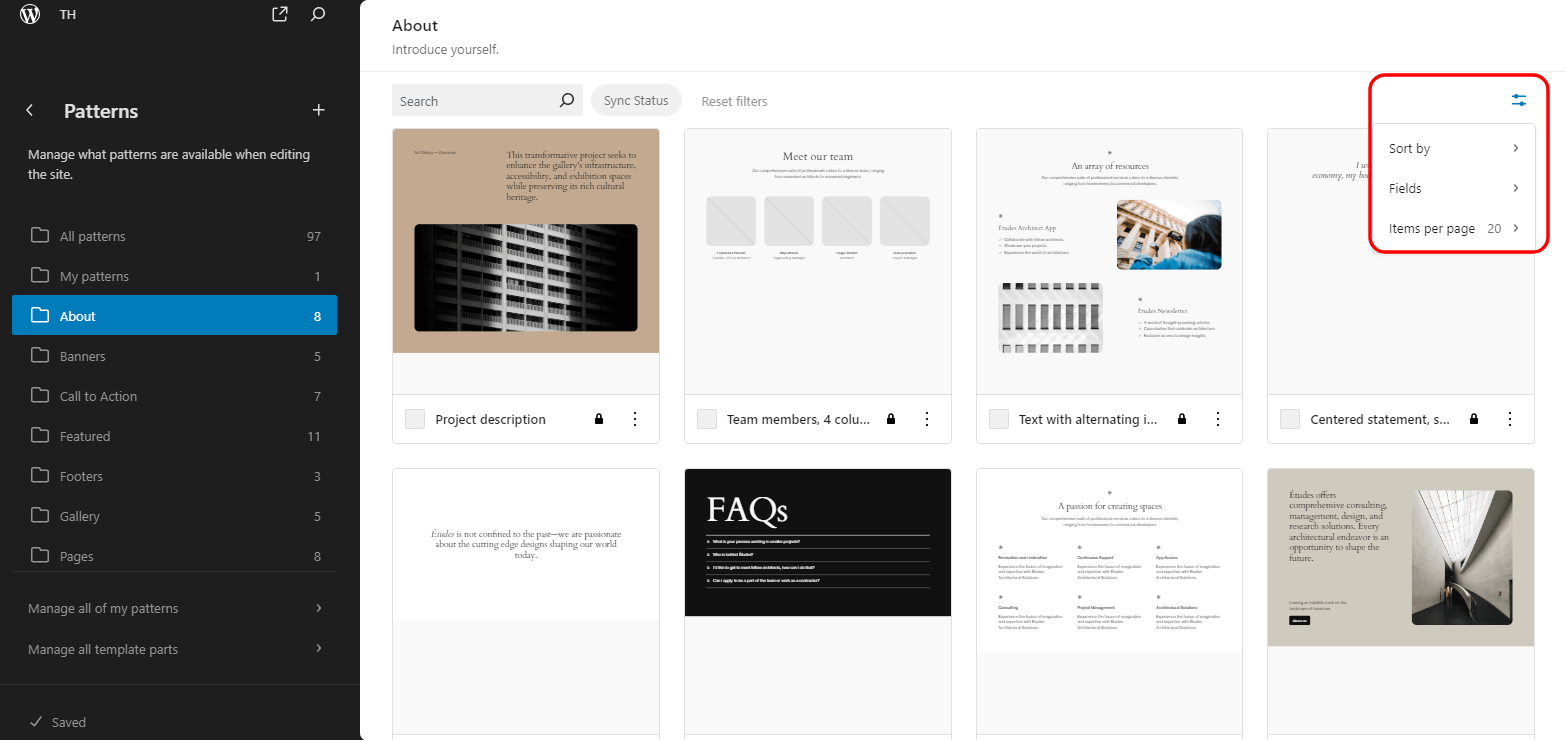The height and width of the screenshot is (740, 1566).
Task: Select the All patterns category
Action: click(x=92, y=236)
